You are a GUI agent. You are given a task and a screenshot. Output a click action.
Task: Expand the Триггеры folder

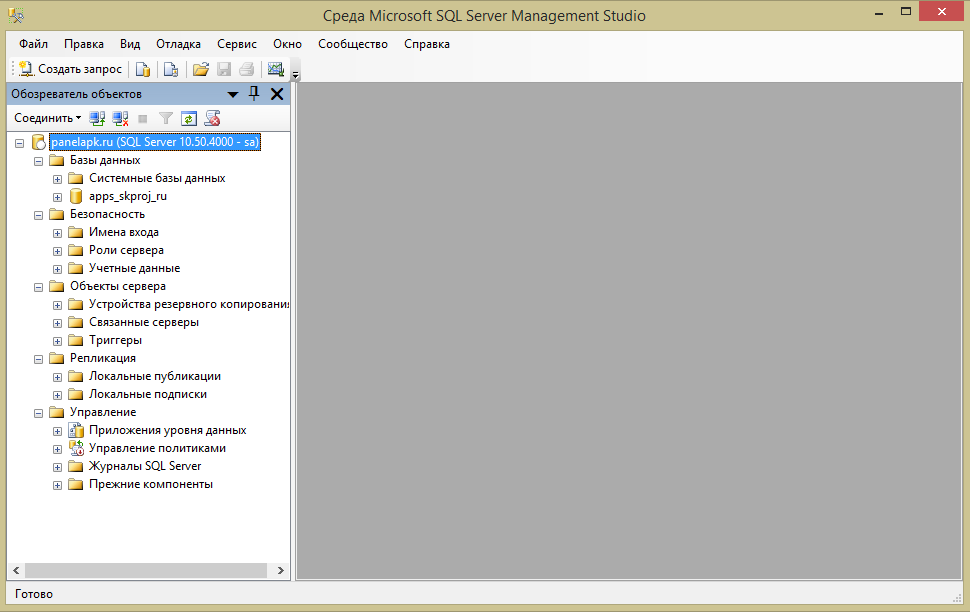coord(58,341)
